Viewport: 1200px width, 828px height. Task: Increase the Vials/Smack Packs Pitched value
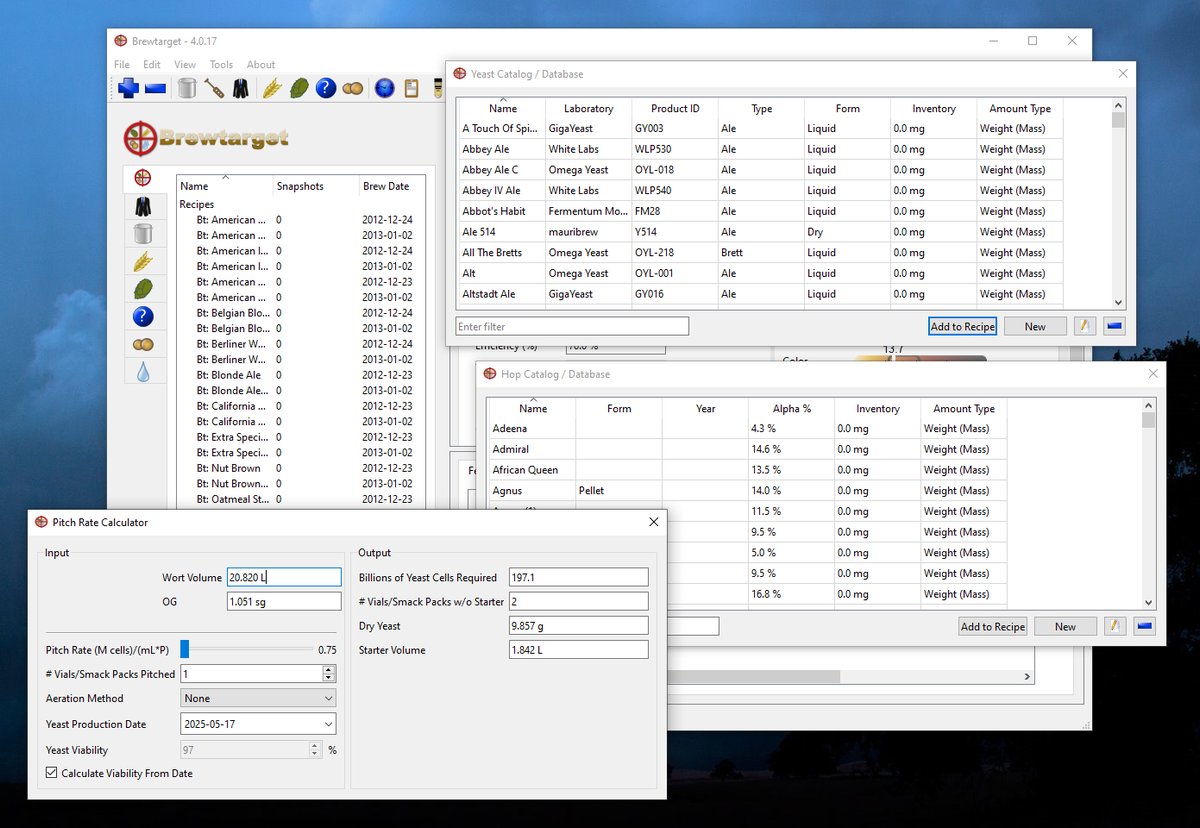pos(329,669)
